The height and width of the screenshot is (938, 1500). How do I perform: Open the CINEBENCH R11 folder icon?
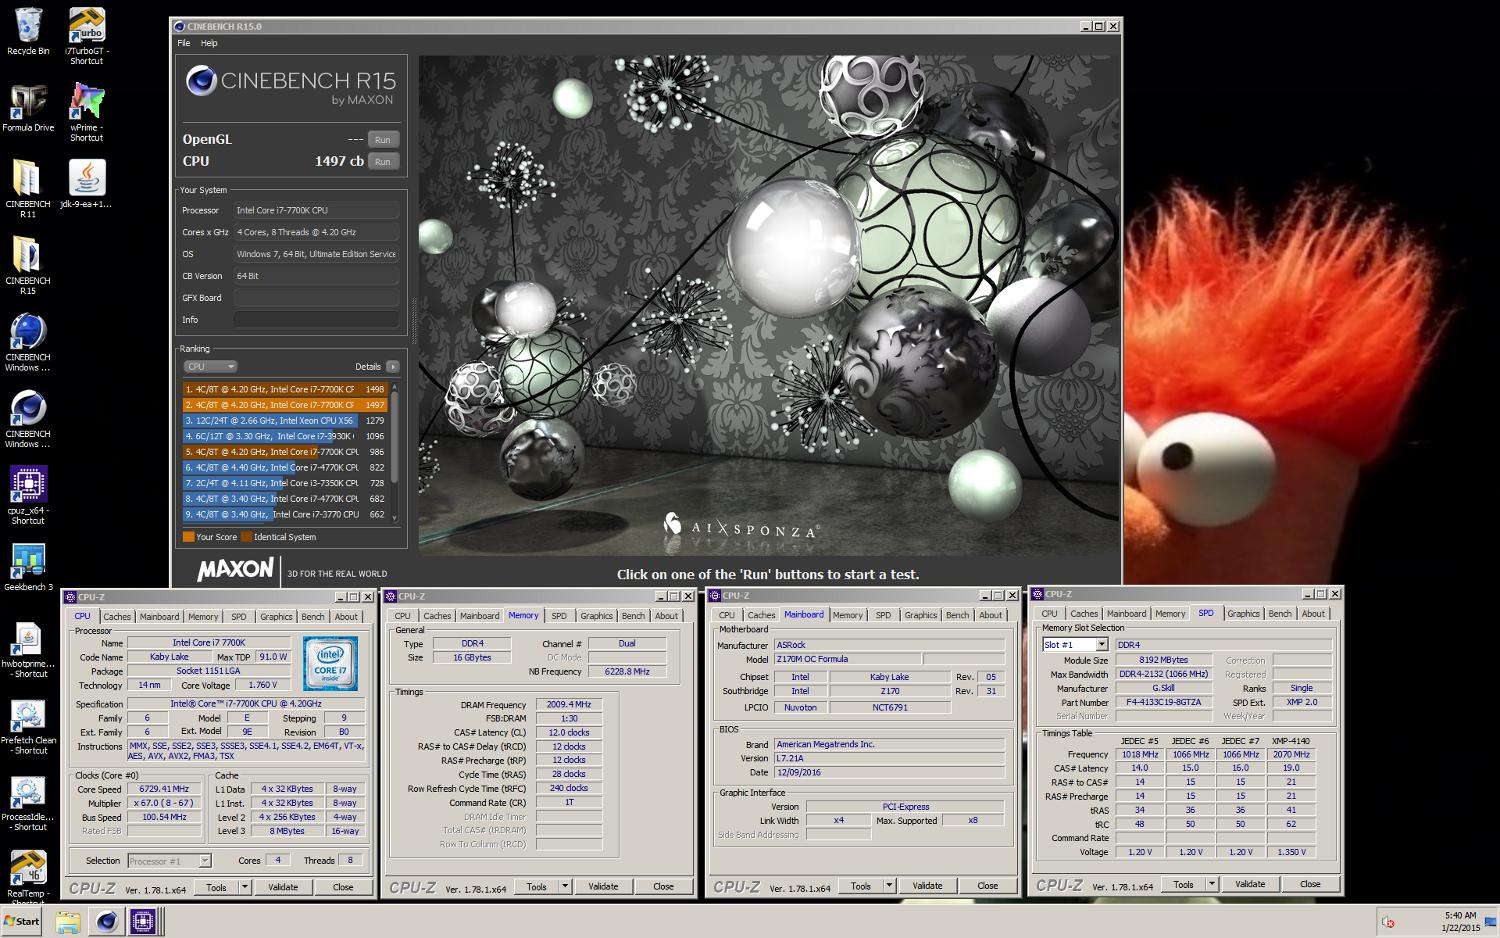[x=28, y=189]
